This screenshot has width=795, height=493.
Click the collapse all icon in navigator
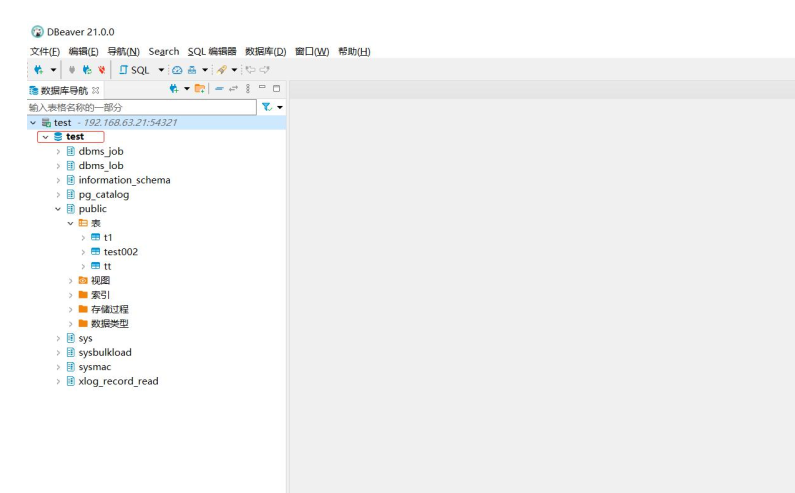tap(219, 89)
